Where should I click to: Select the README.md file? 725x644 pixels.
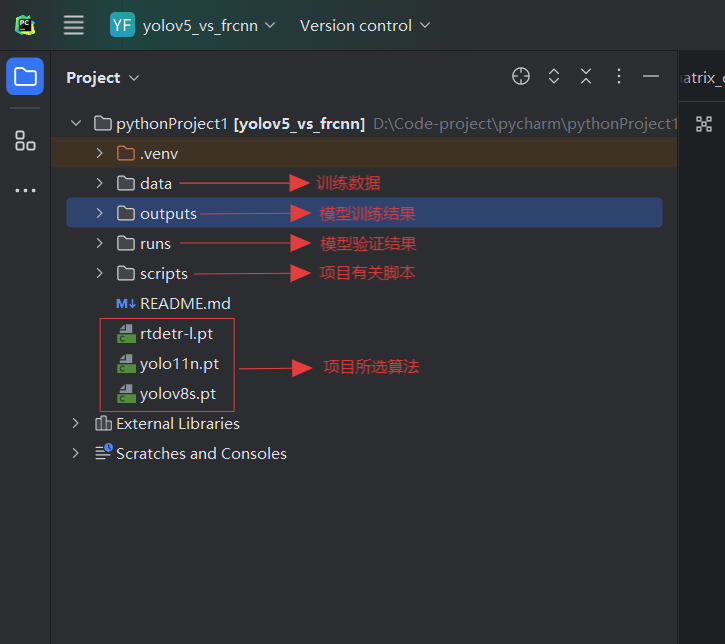tap(185, 303)
